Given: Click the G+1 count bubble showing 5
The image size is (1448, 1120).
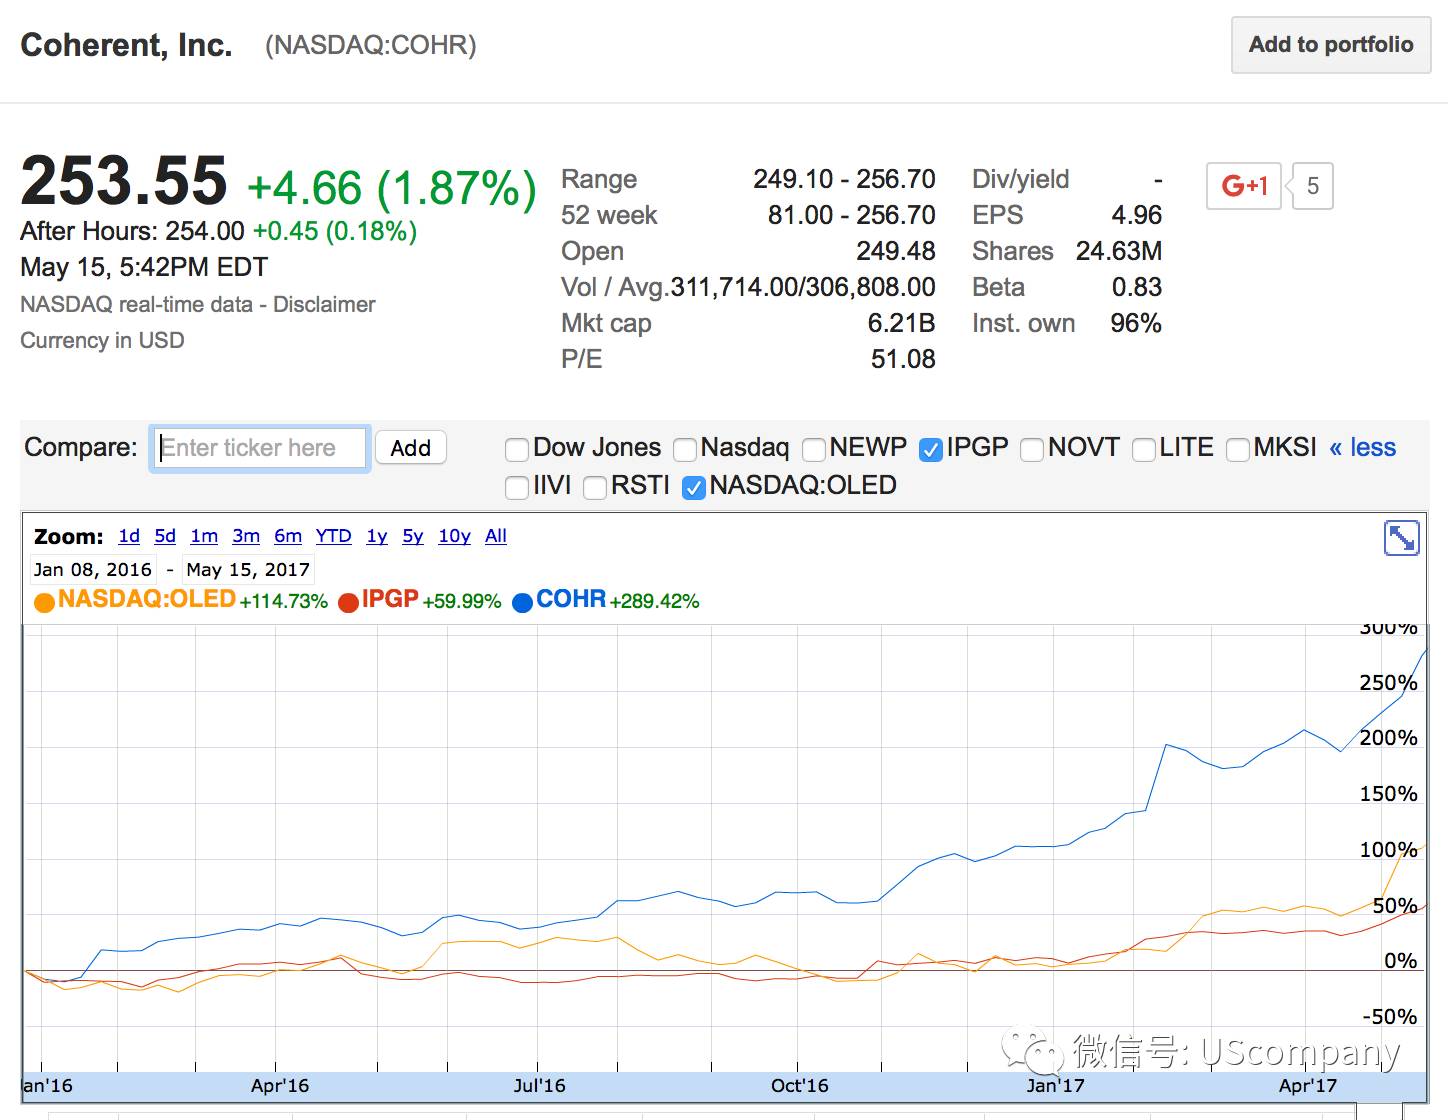Looking at the screenshot, I should coord(1313,186).
